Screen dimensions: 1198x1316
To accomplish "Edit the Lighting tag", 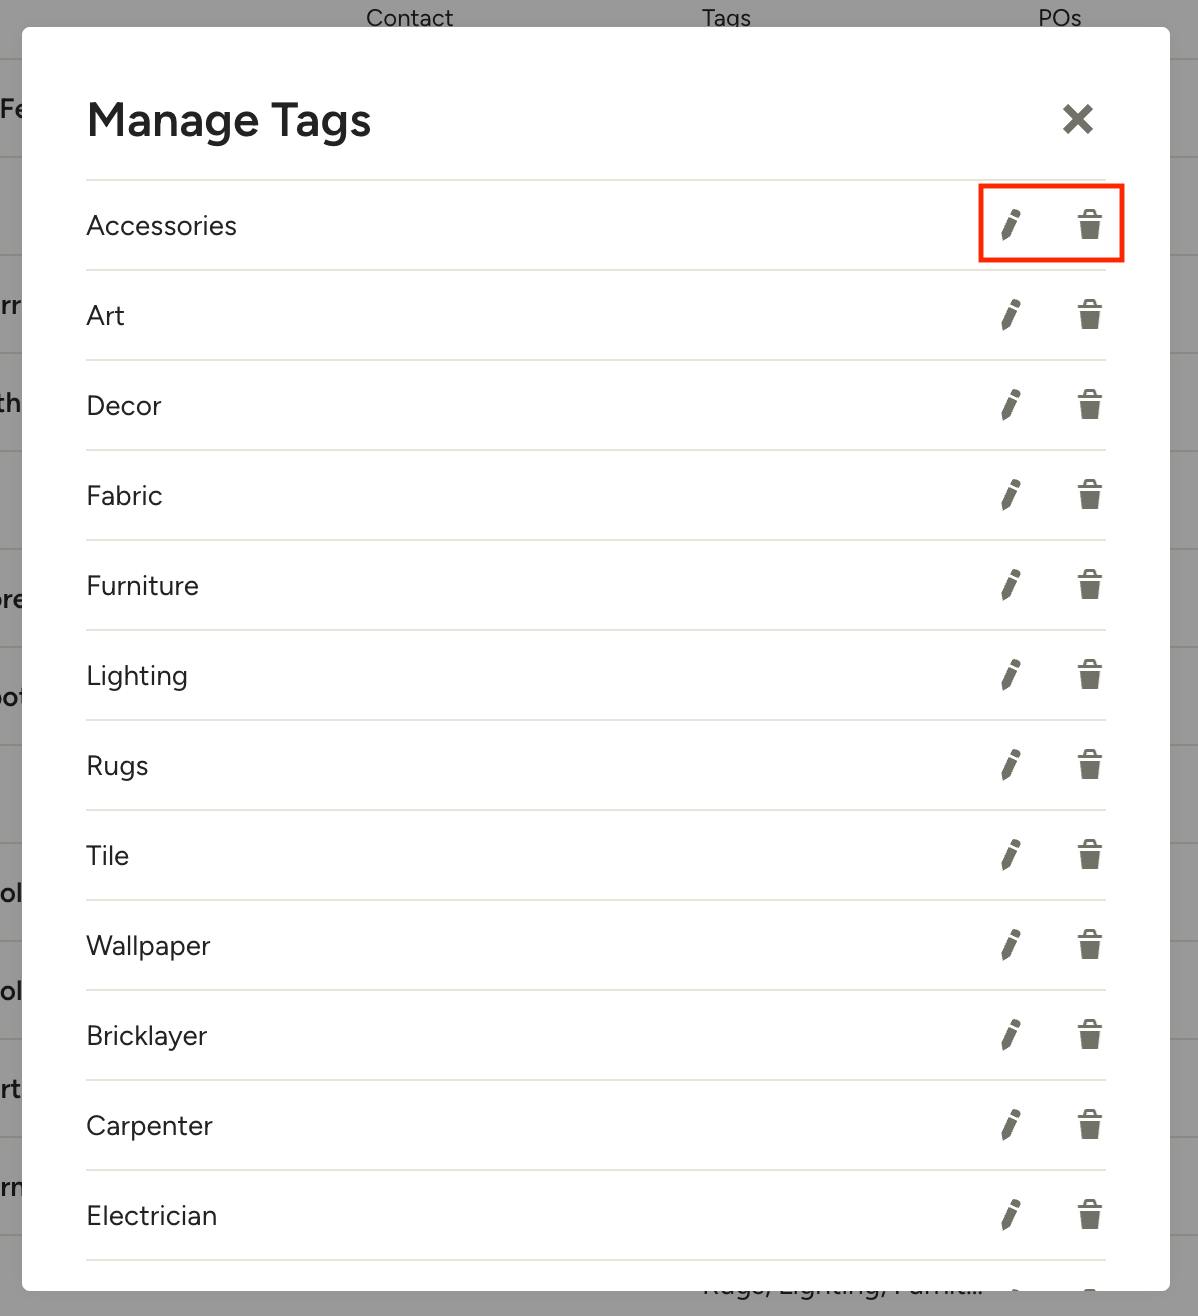I will (x=1011, y=675).
